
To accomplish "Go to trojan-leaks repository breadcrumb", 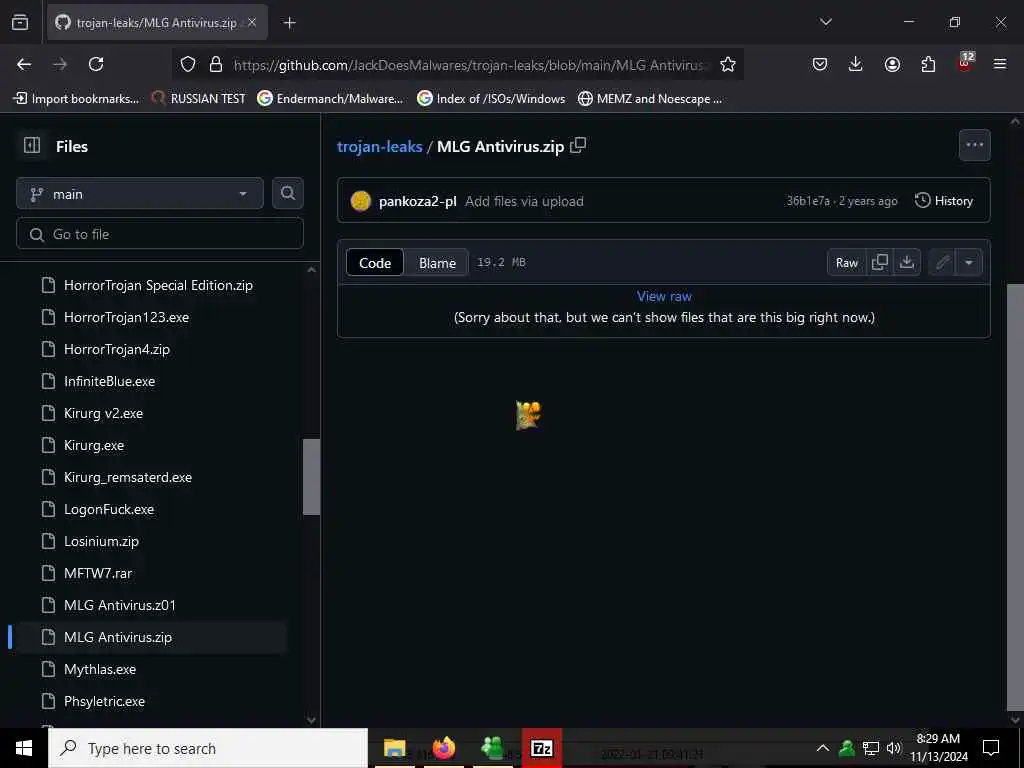I will [379, 146].
